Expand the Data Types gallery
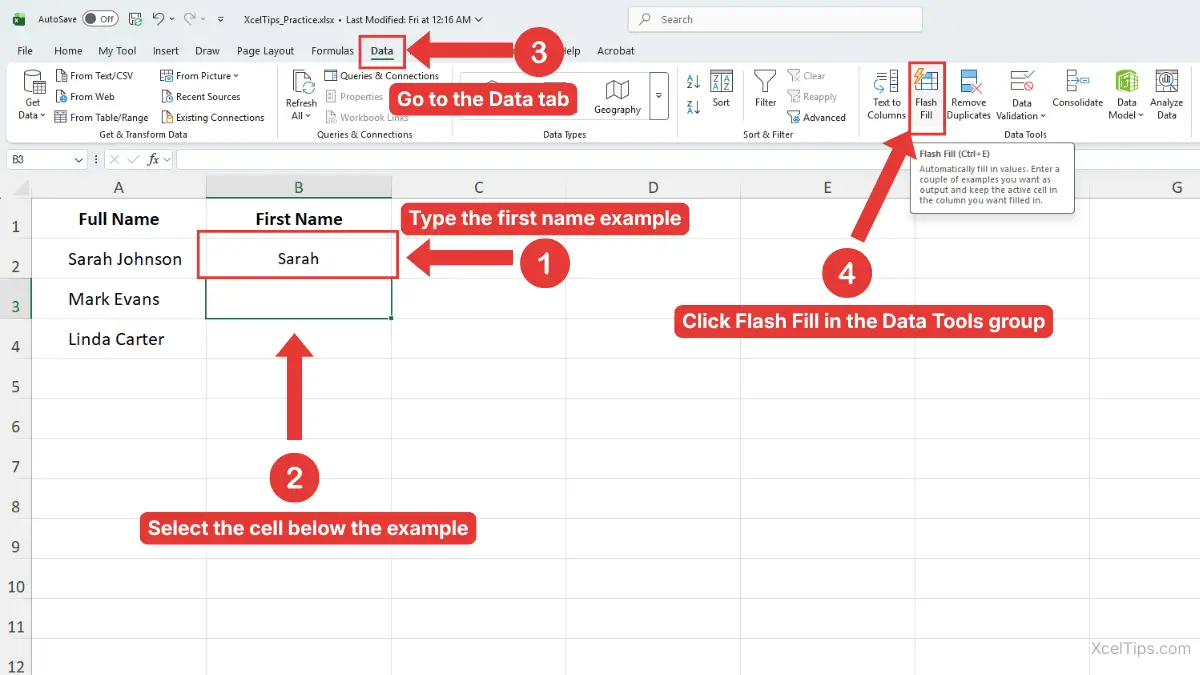This screenshot has width=1200, height=675. pyautogui.click(x=659, y=96)
